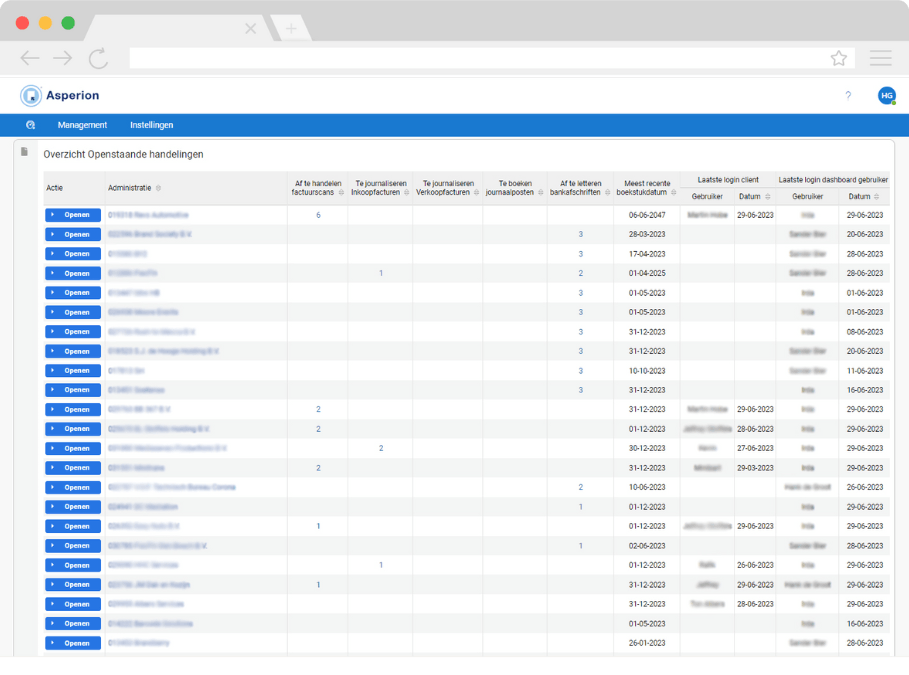Click the document icon in the left sidebar

coord(24,152)
